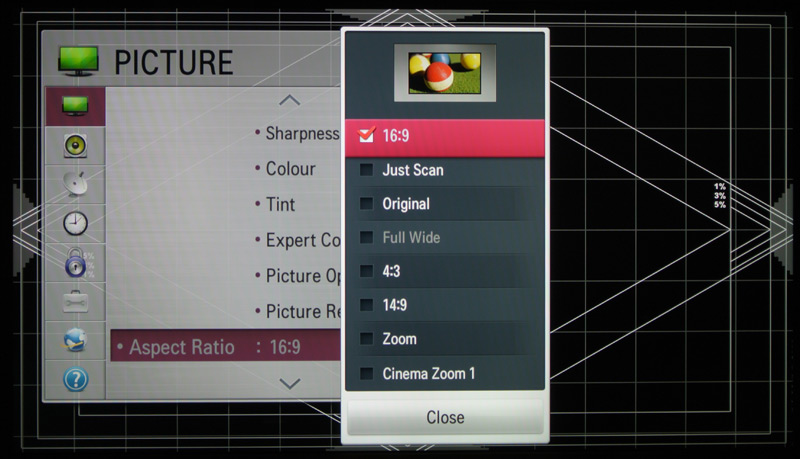
Task: Tick the Cinema Zoom 1 checkbox
Action: coord(366,373)
